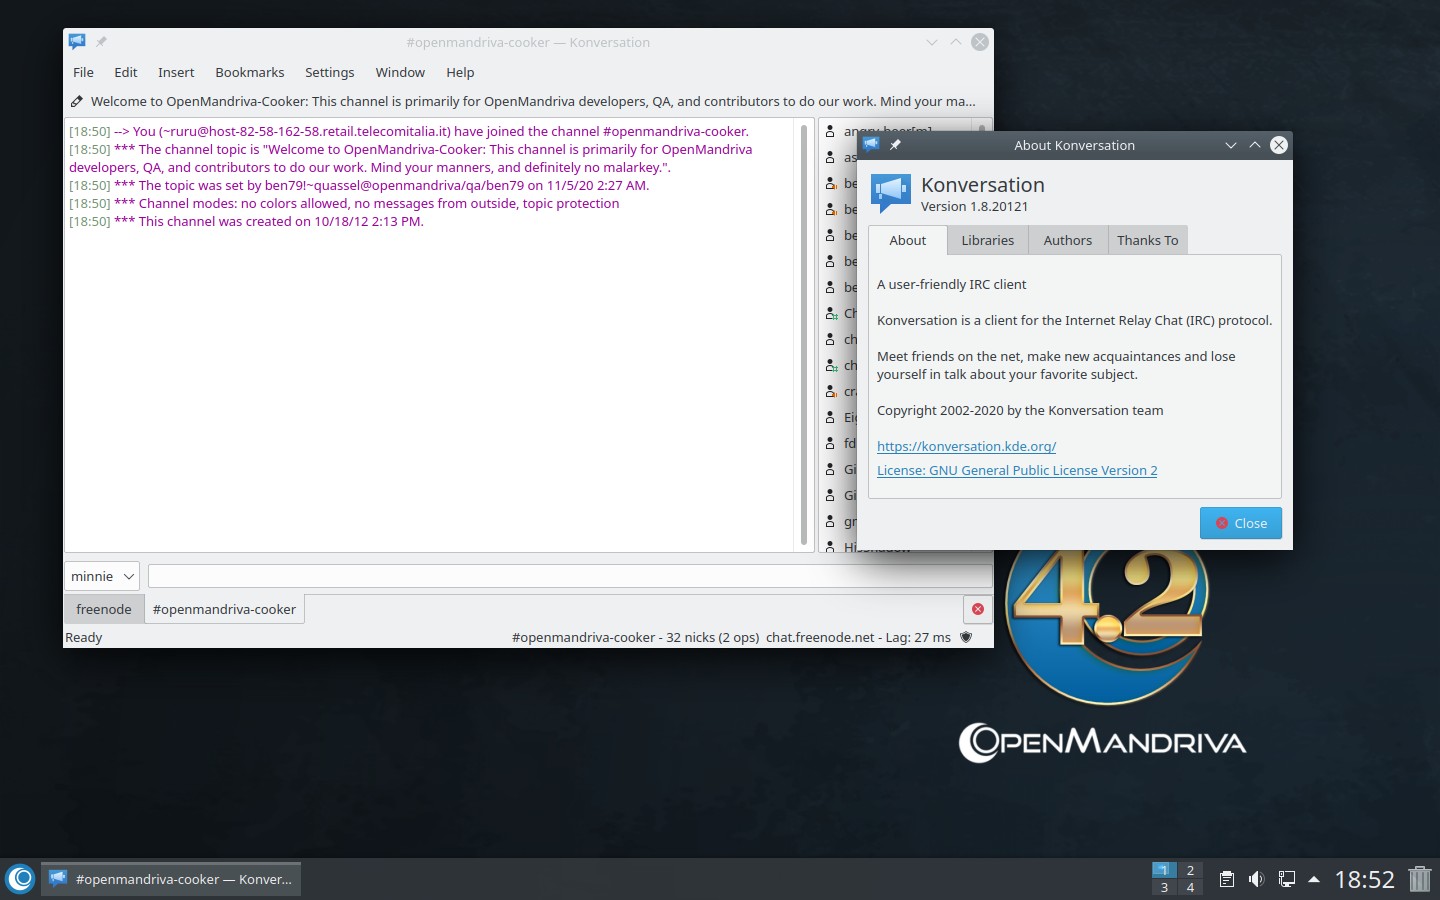Image resolution: width=1440 pixels, height=900 pixels.
Task: Close the About Konversation dialog with X
Action: [x=1279, y=145]
